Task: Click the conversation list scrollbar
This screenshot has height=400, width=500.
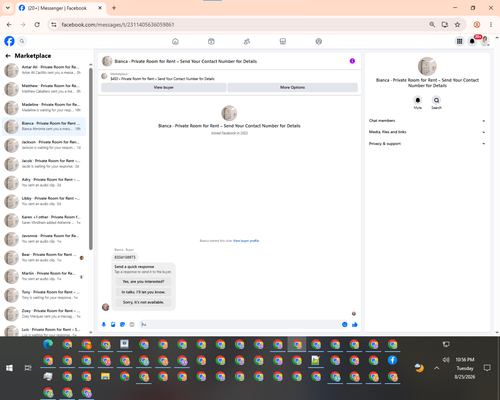Action: 91,159
